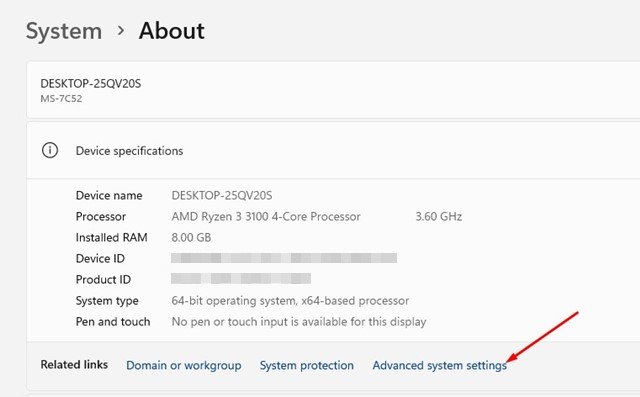640x397 pixels.
Task: Open the System protection link
Action: pos(307,365)
